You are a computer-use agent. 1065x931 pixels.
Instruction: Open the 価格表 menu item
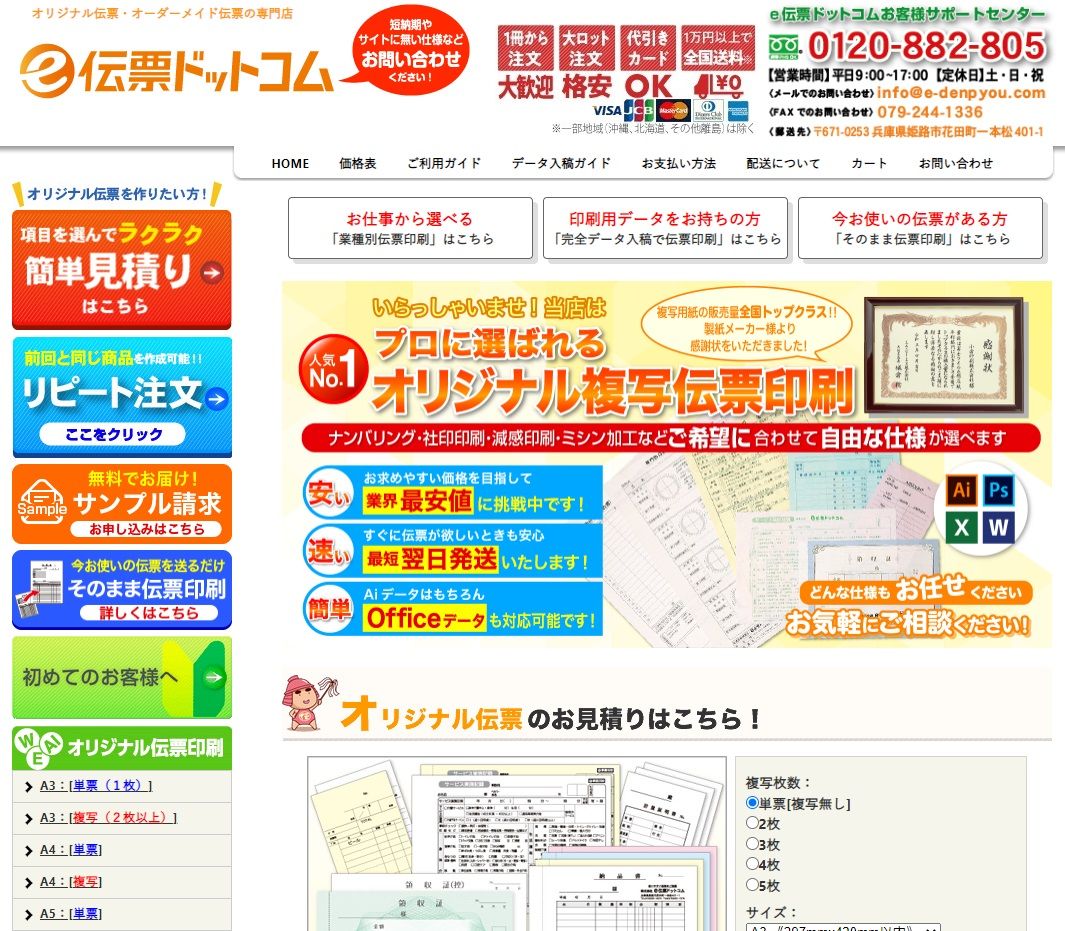(358, 164)
